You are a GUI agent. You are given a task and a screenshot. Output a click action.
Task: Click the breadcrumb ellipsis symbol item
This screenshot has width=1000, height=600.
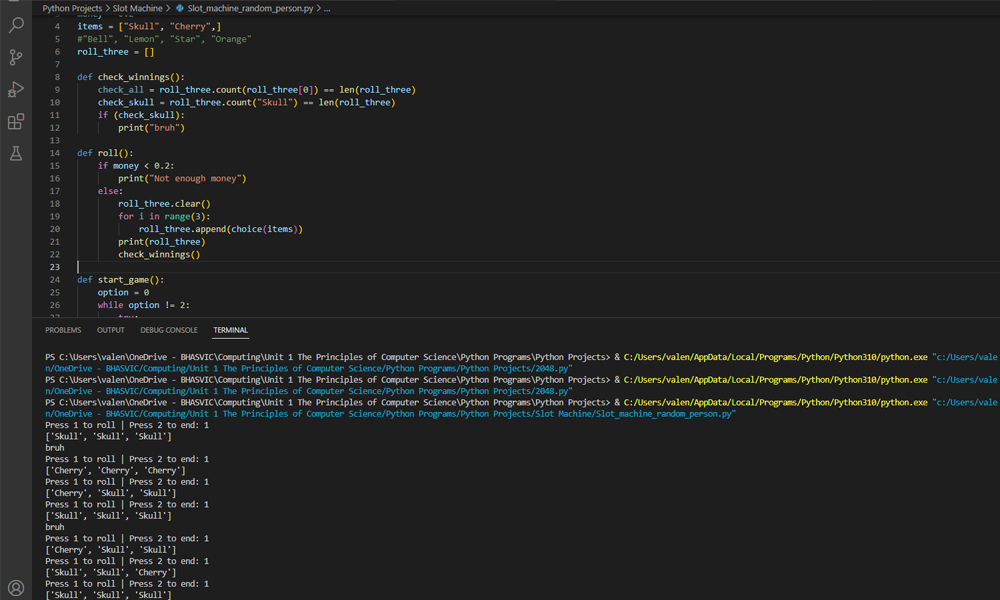click(327, 8)
